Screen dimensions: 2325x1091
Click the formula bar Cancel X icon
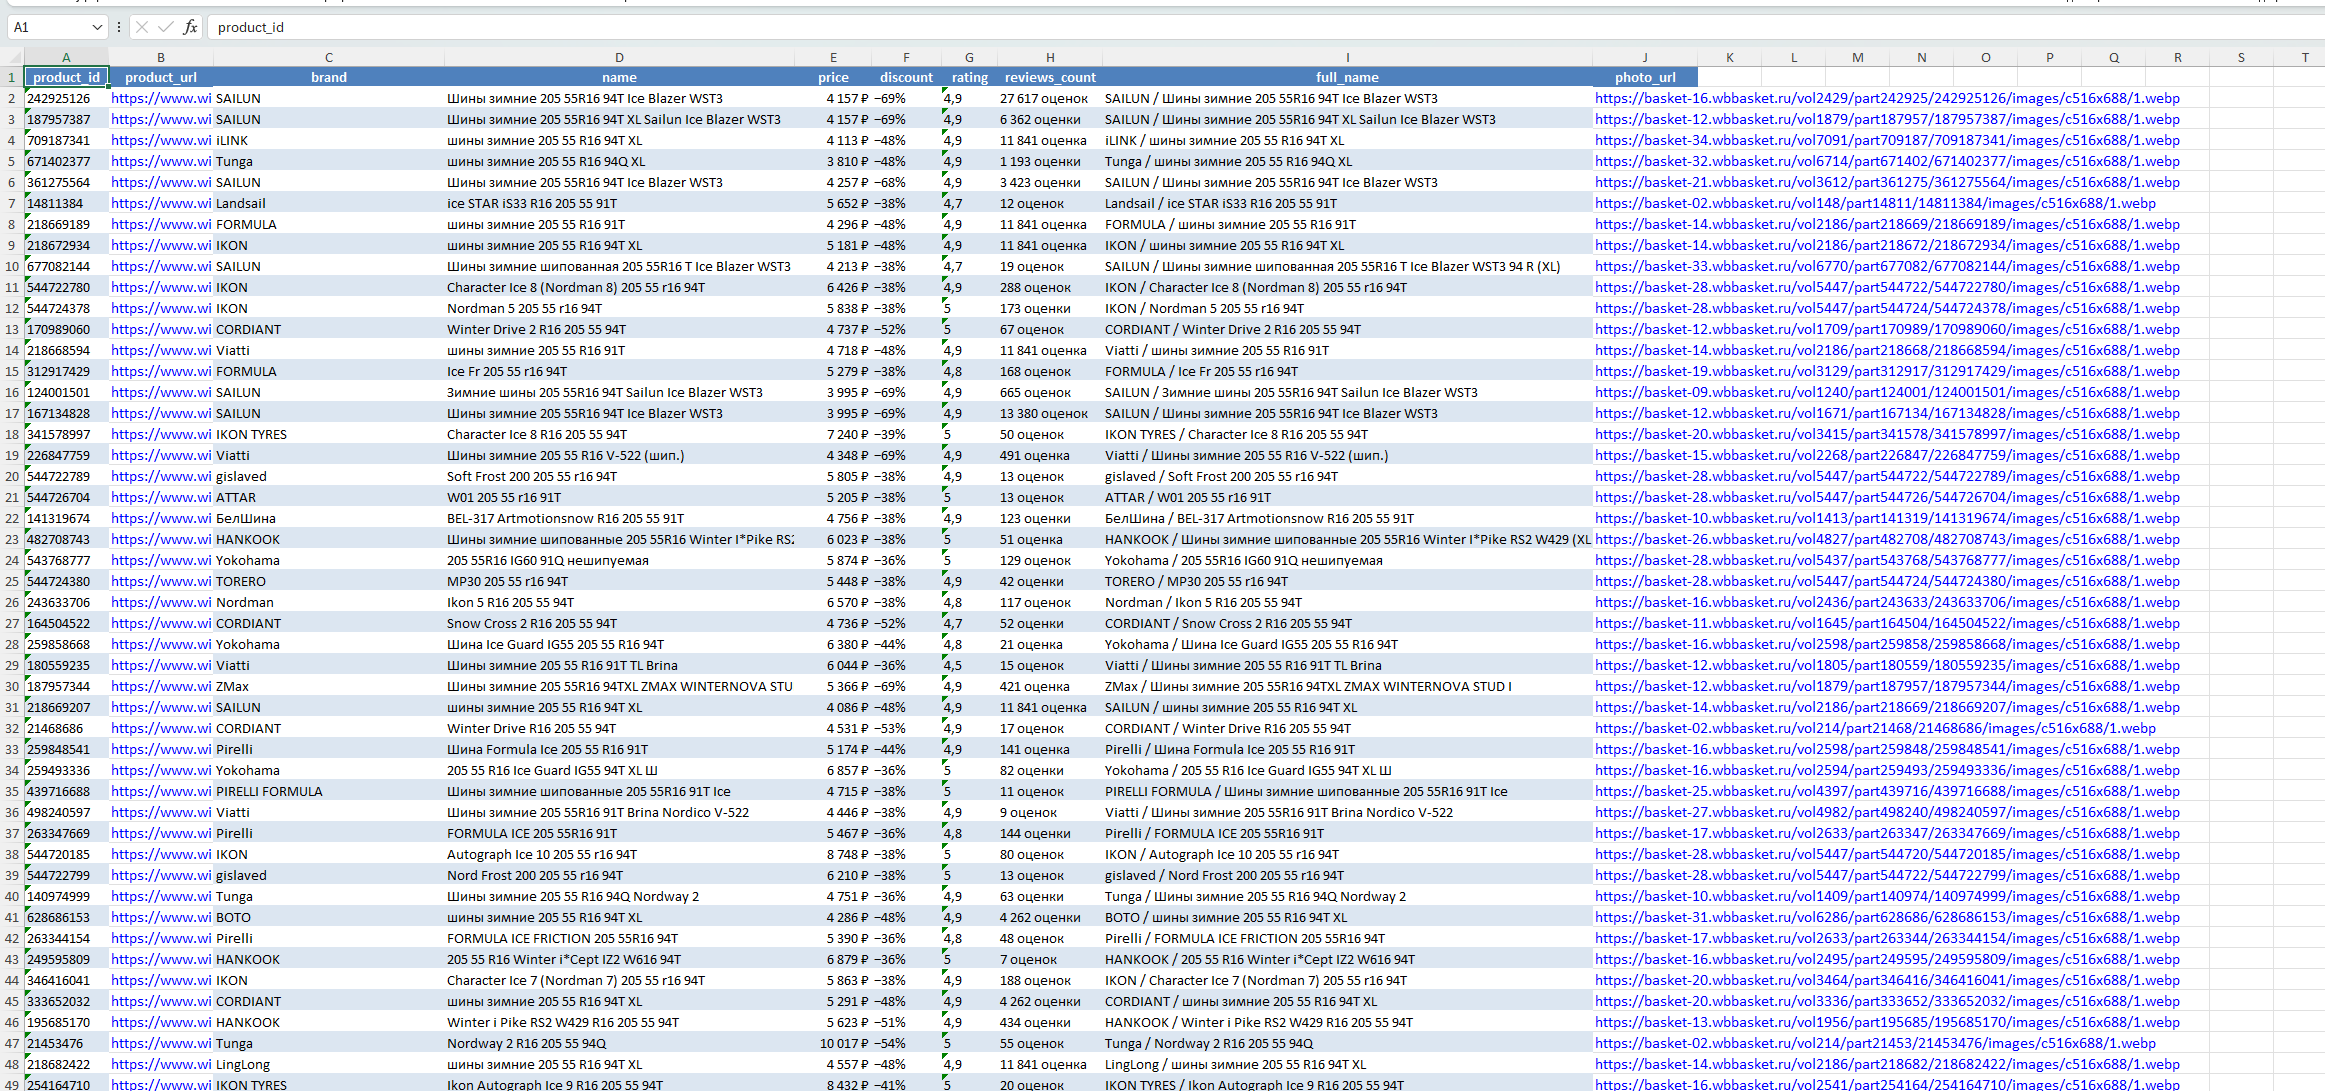click(142, 27)
